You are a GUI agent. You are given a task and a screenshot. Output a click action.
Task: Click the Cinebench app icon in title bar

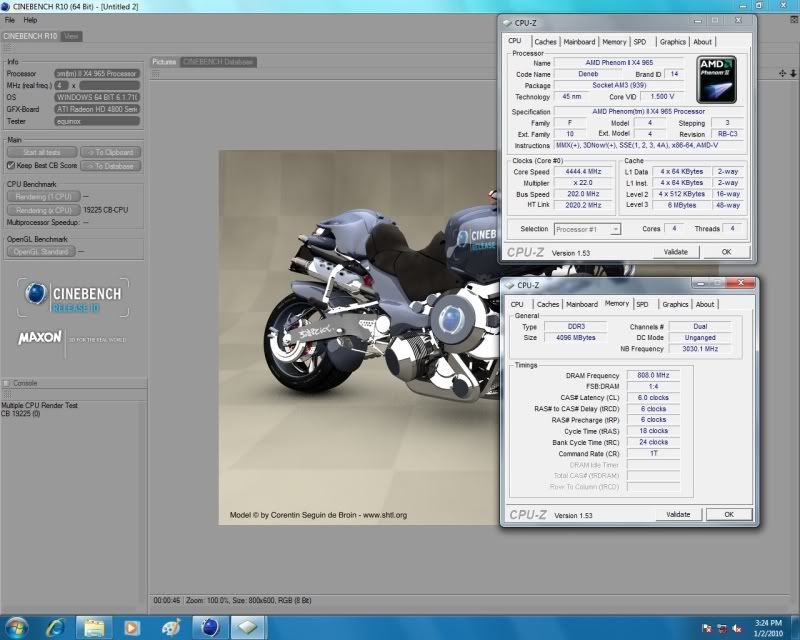pos(5,6)
